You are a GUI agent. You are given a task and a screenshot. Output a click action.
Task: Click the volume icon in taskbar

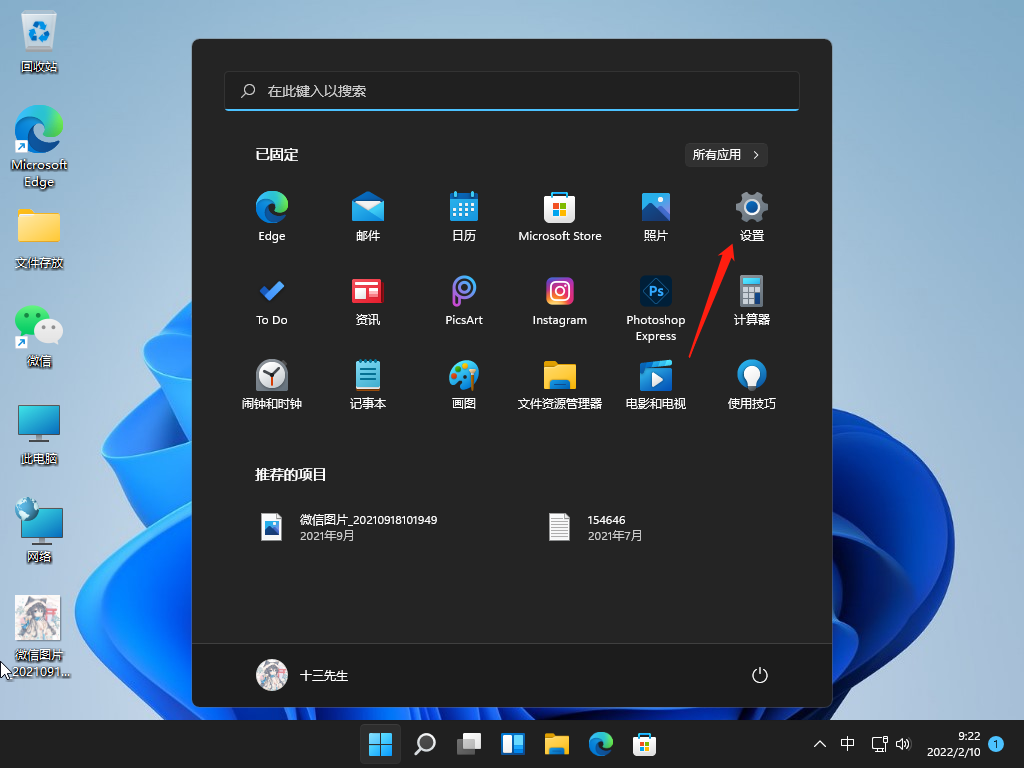[903, 744]
